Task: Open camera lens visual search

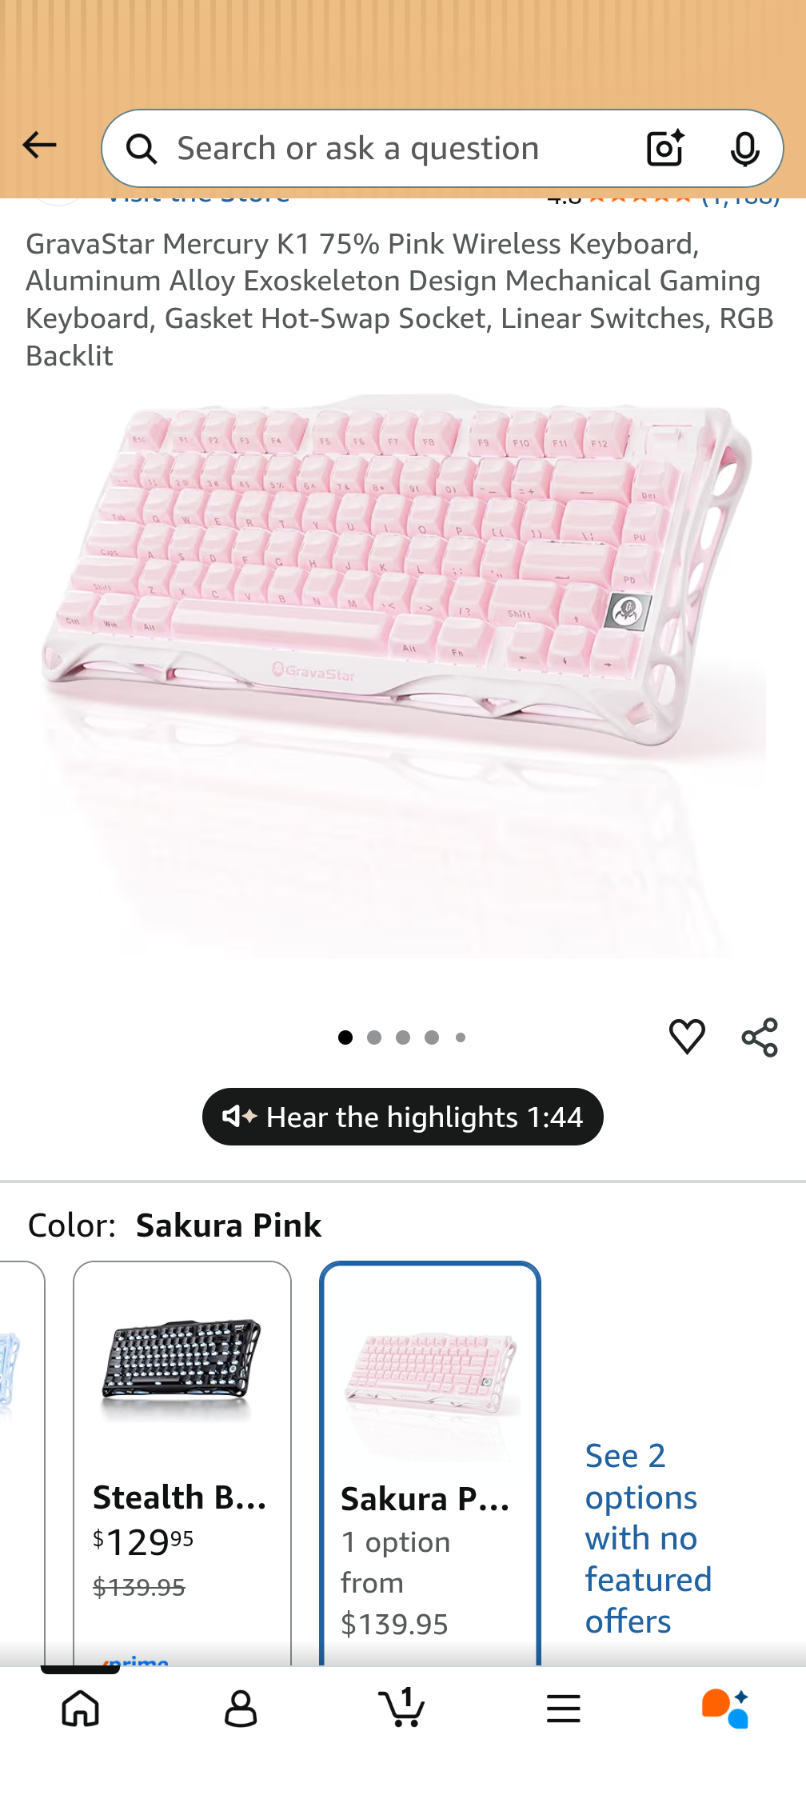Action: click(x=665, y=148)
